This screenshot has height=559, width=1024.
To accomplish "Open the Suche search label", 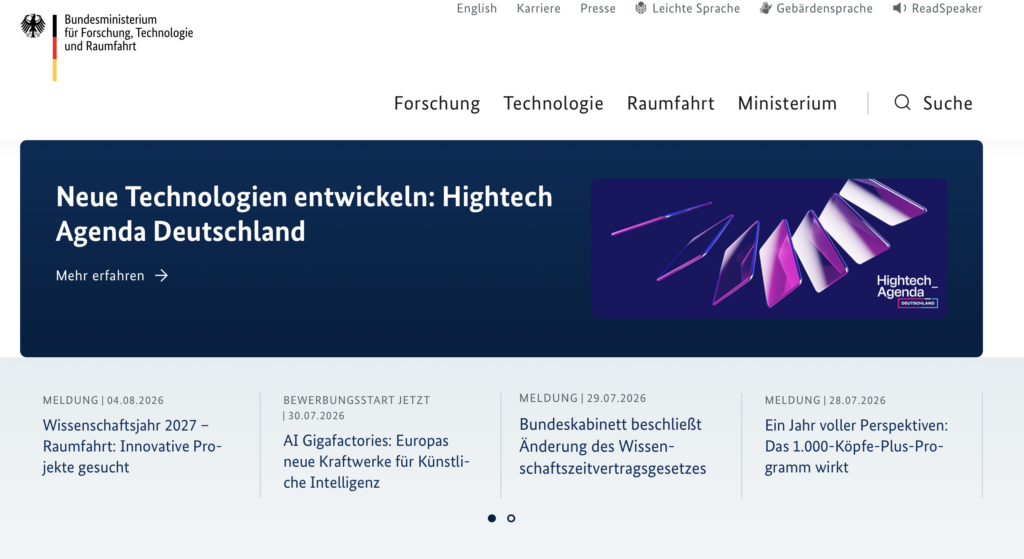I will (x=948, y=103).
